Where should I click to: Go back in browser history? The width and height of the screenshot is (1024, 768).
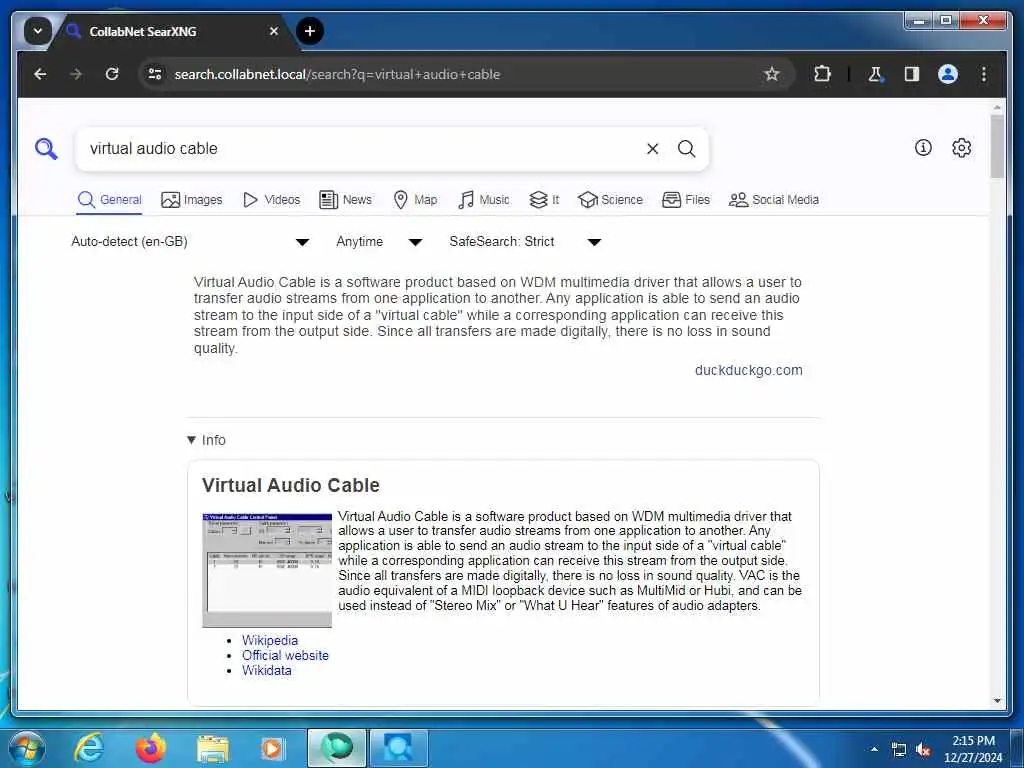coord(40,74)
